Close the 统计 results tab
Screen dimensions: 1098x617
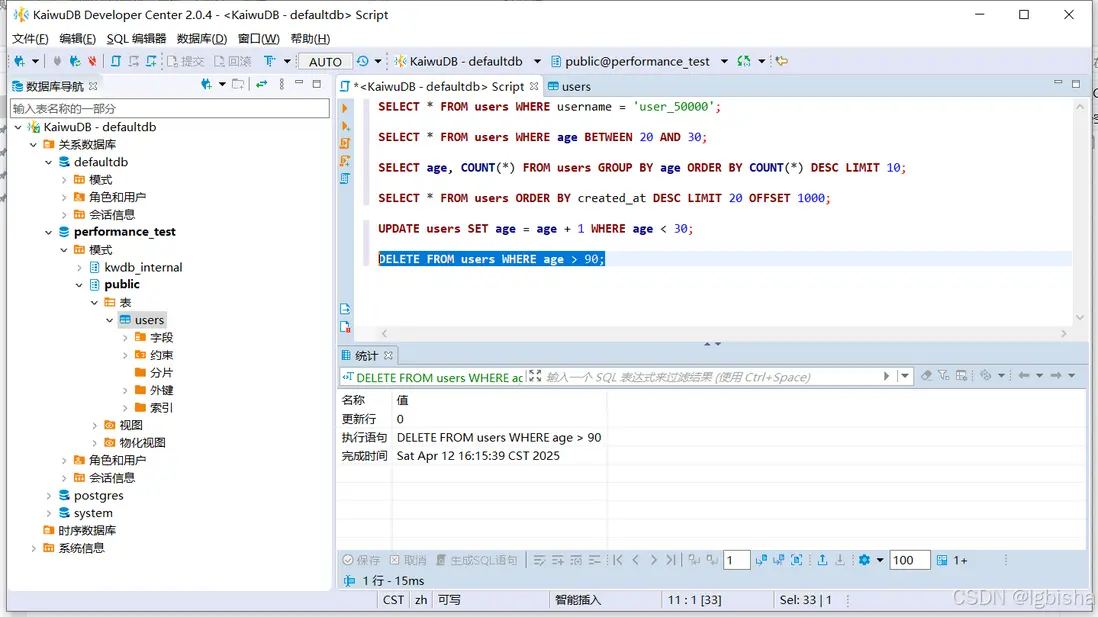pyautogui.click(x=389, y=355)
